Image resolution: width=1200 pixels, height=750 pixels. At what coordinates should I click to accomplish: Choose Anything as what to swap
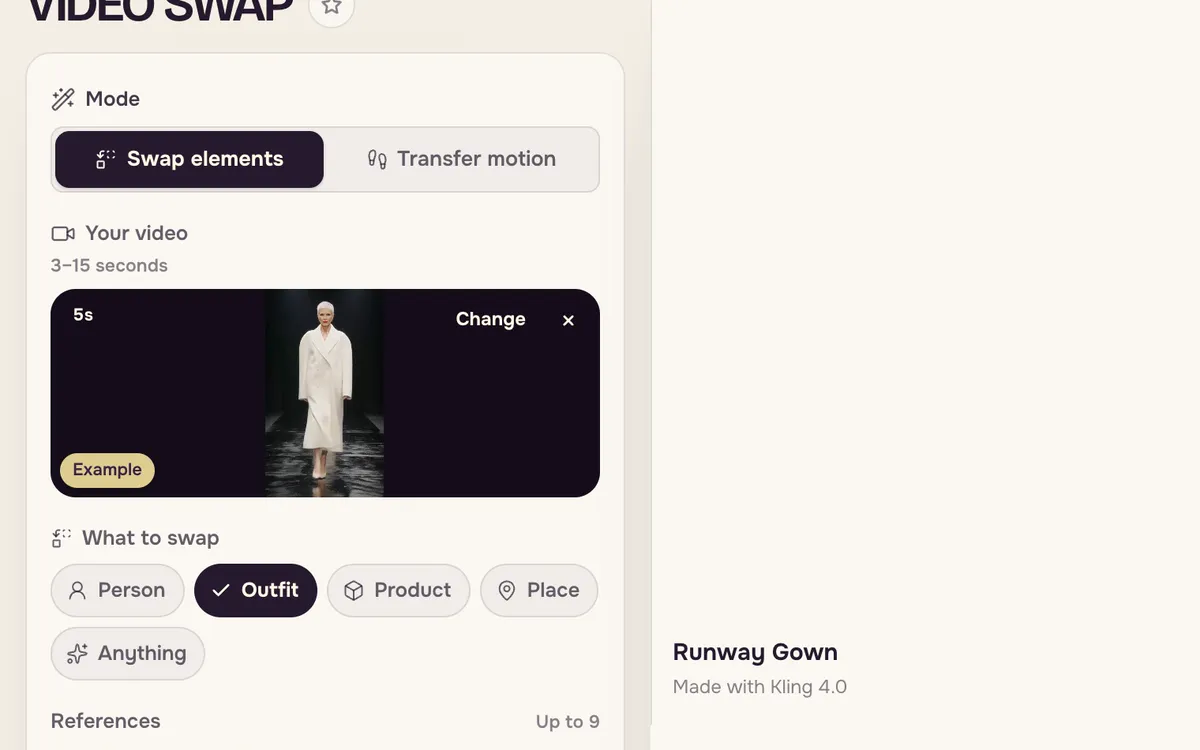click(x=128, y=654)
